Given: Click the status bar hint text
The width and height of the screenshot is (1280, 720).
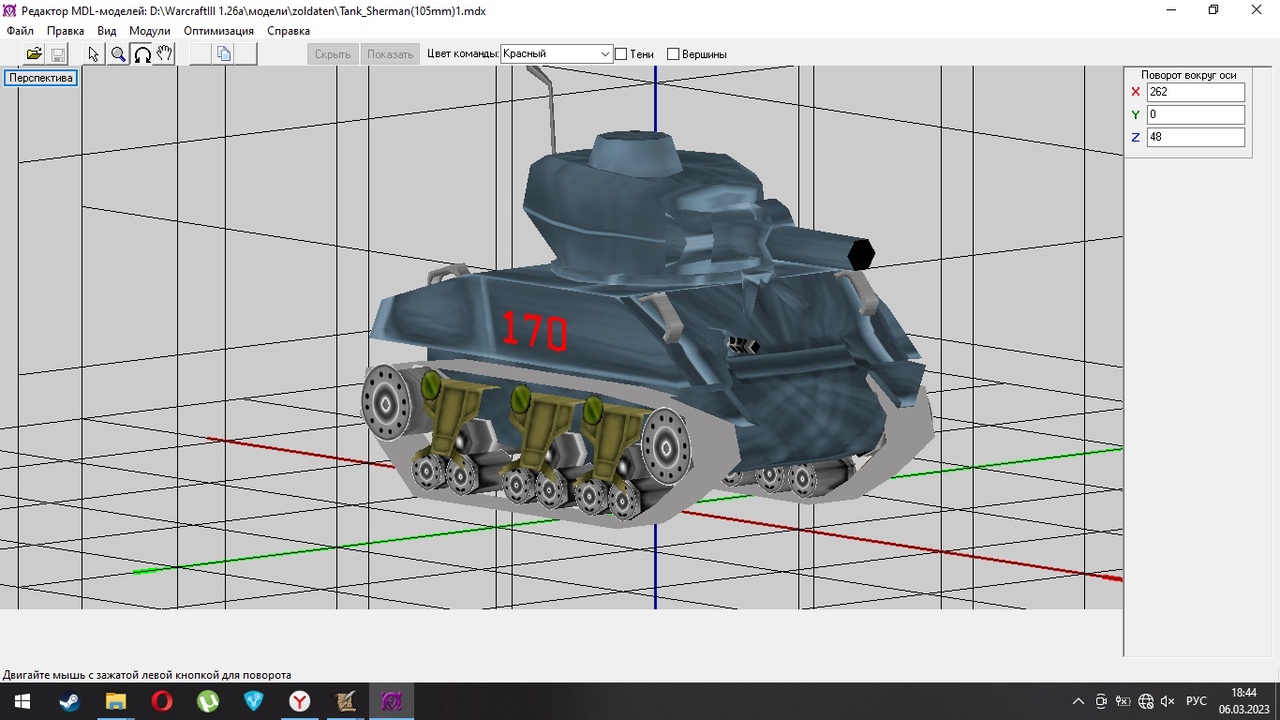Looking at the screenshot, I should 147,675.
